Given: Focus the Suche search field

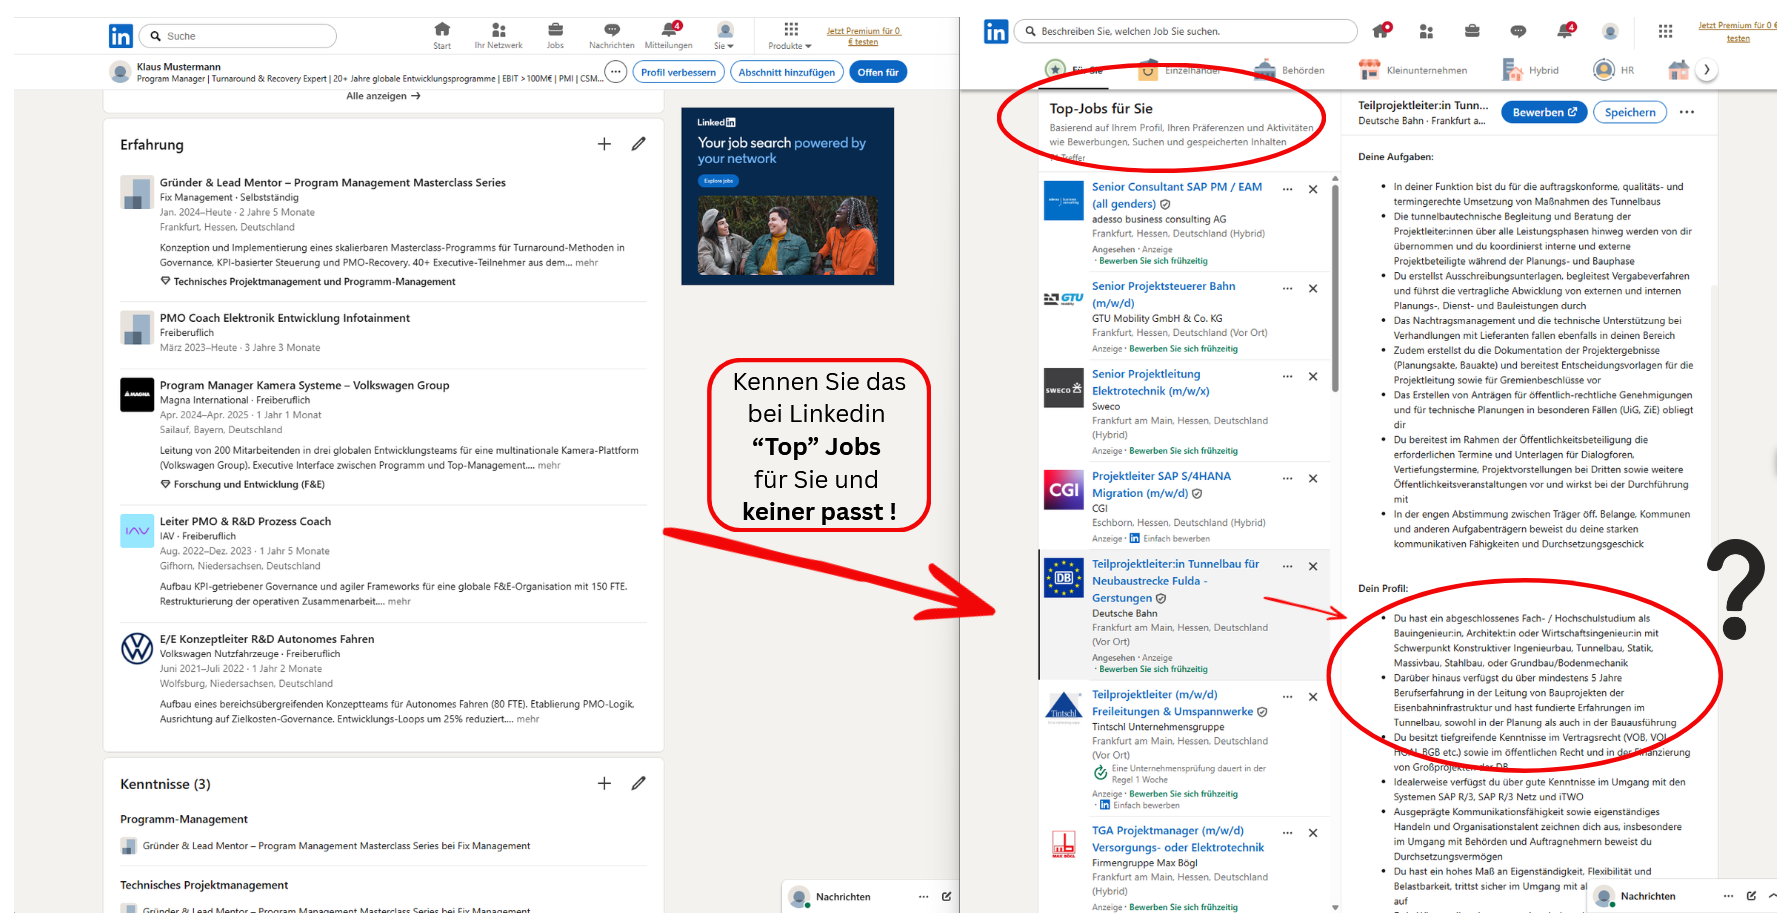Looking at the screenshot, I should click(x=238, y=36).
